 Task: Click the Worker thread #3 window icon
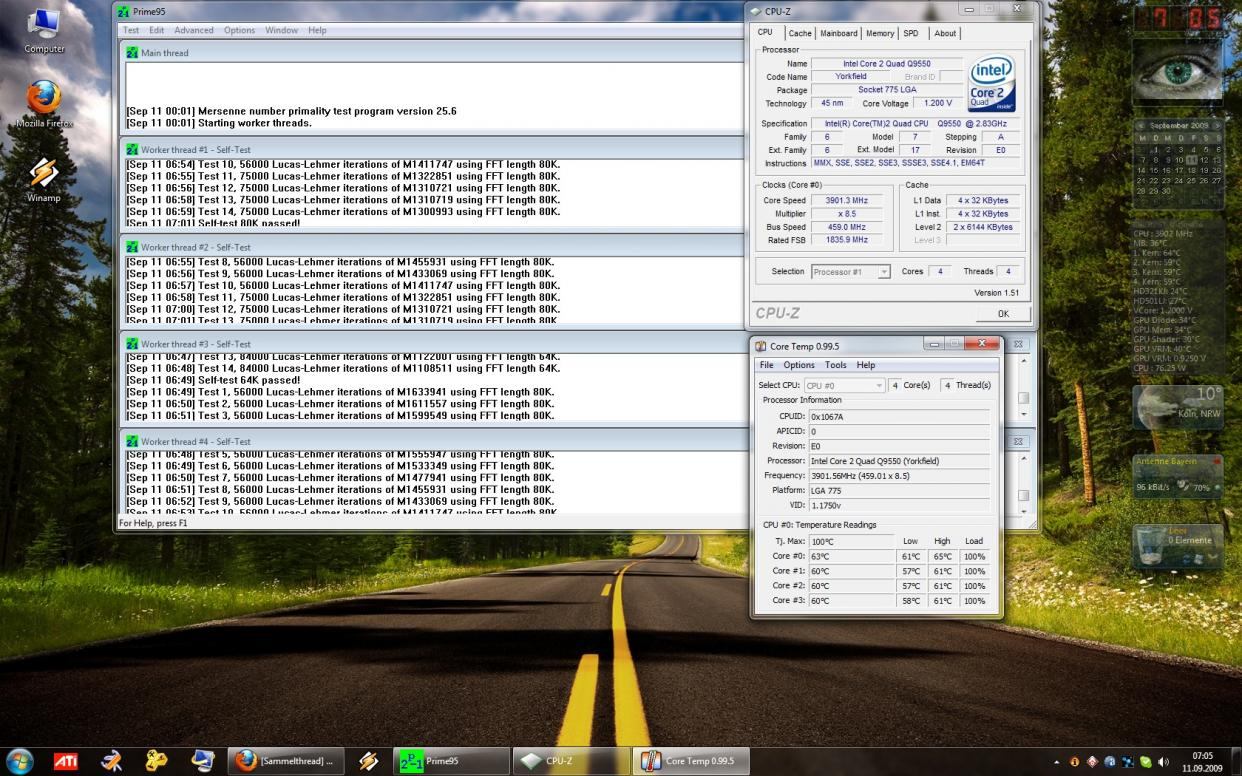[x=132, y=344]
